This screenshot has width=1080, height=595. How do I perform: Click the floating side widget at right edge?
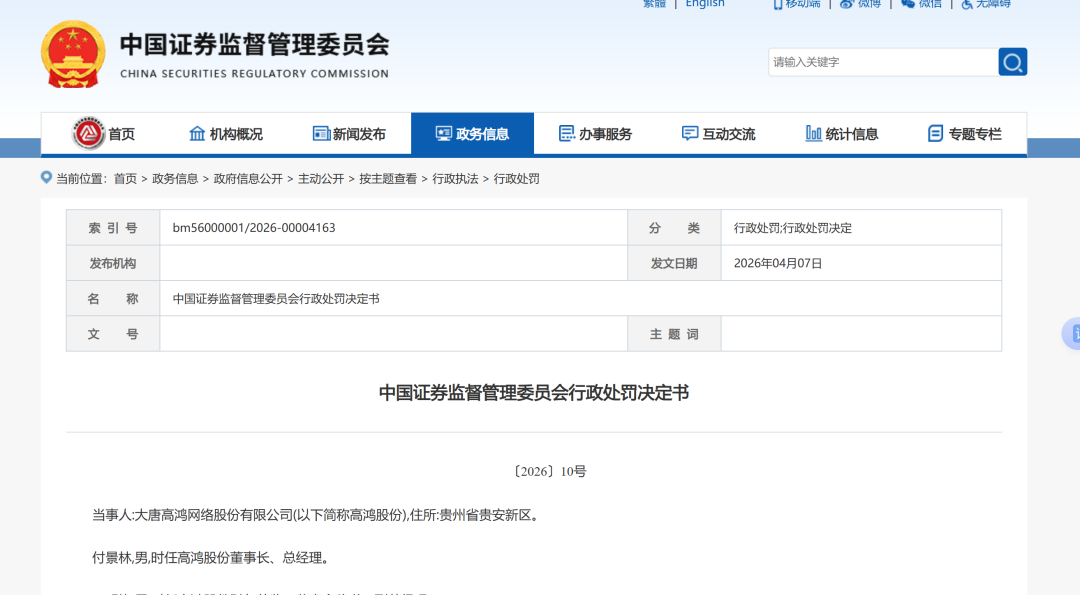pyautogui.click(x=1071, y=334)
